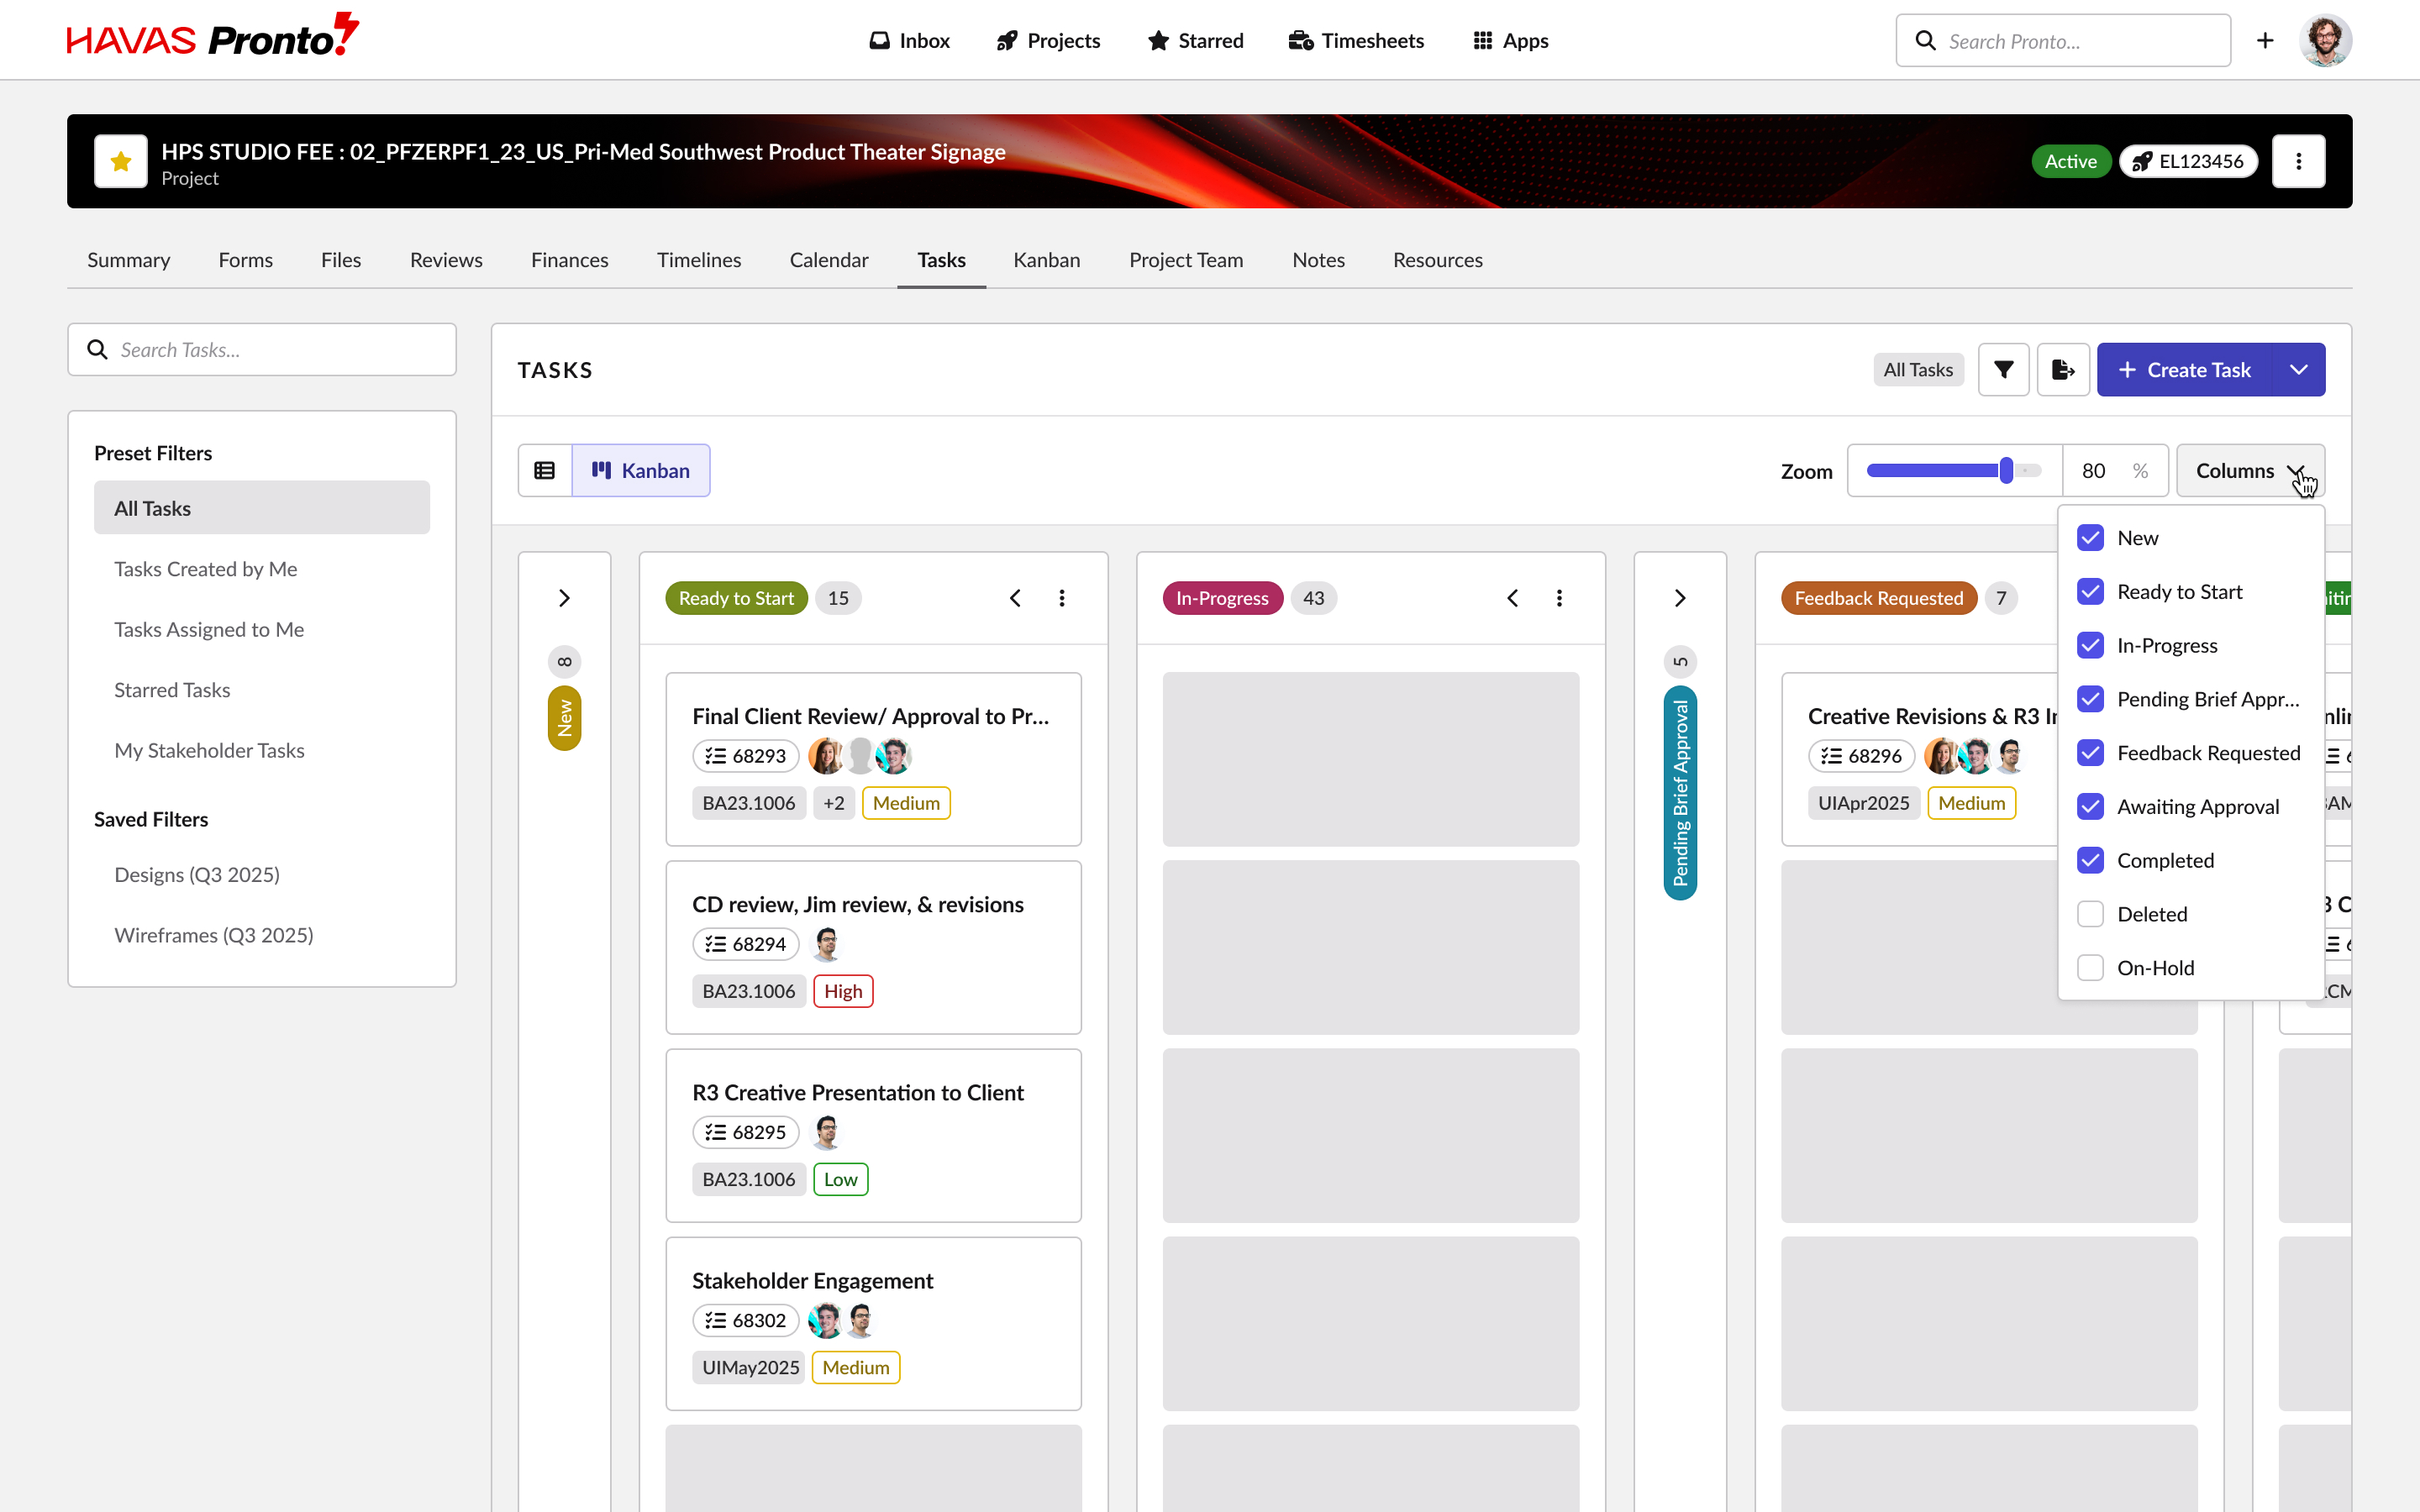
Task: Select Starred Tasks preset filter
Action: [x=262, y=690]
